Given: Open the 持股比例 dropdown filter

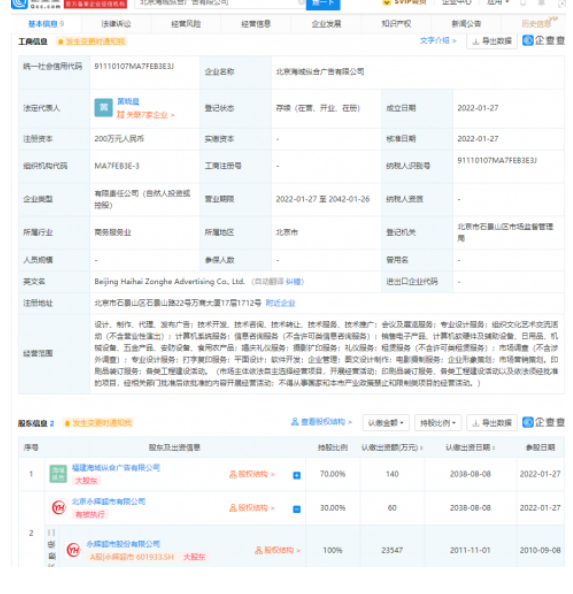Looking at the screenshot, I should (x=438, y=423).
